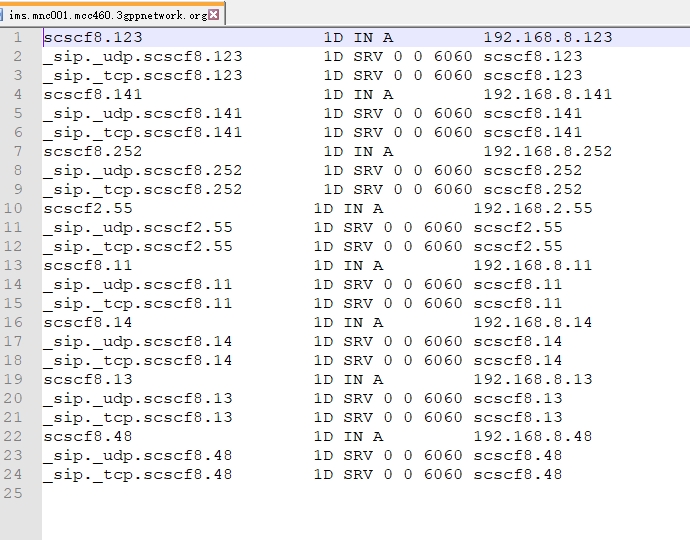
Task: Click SRV target scscf8.14 on line 17
Action: pos(517,342)
